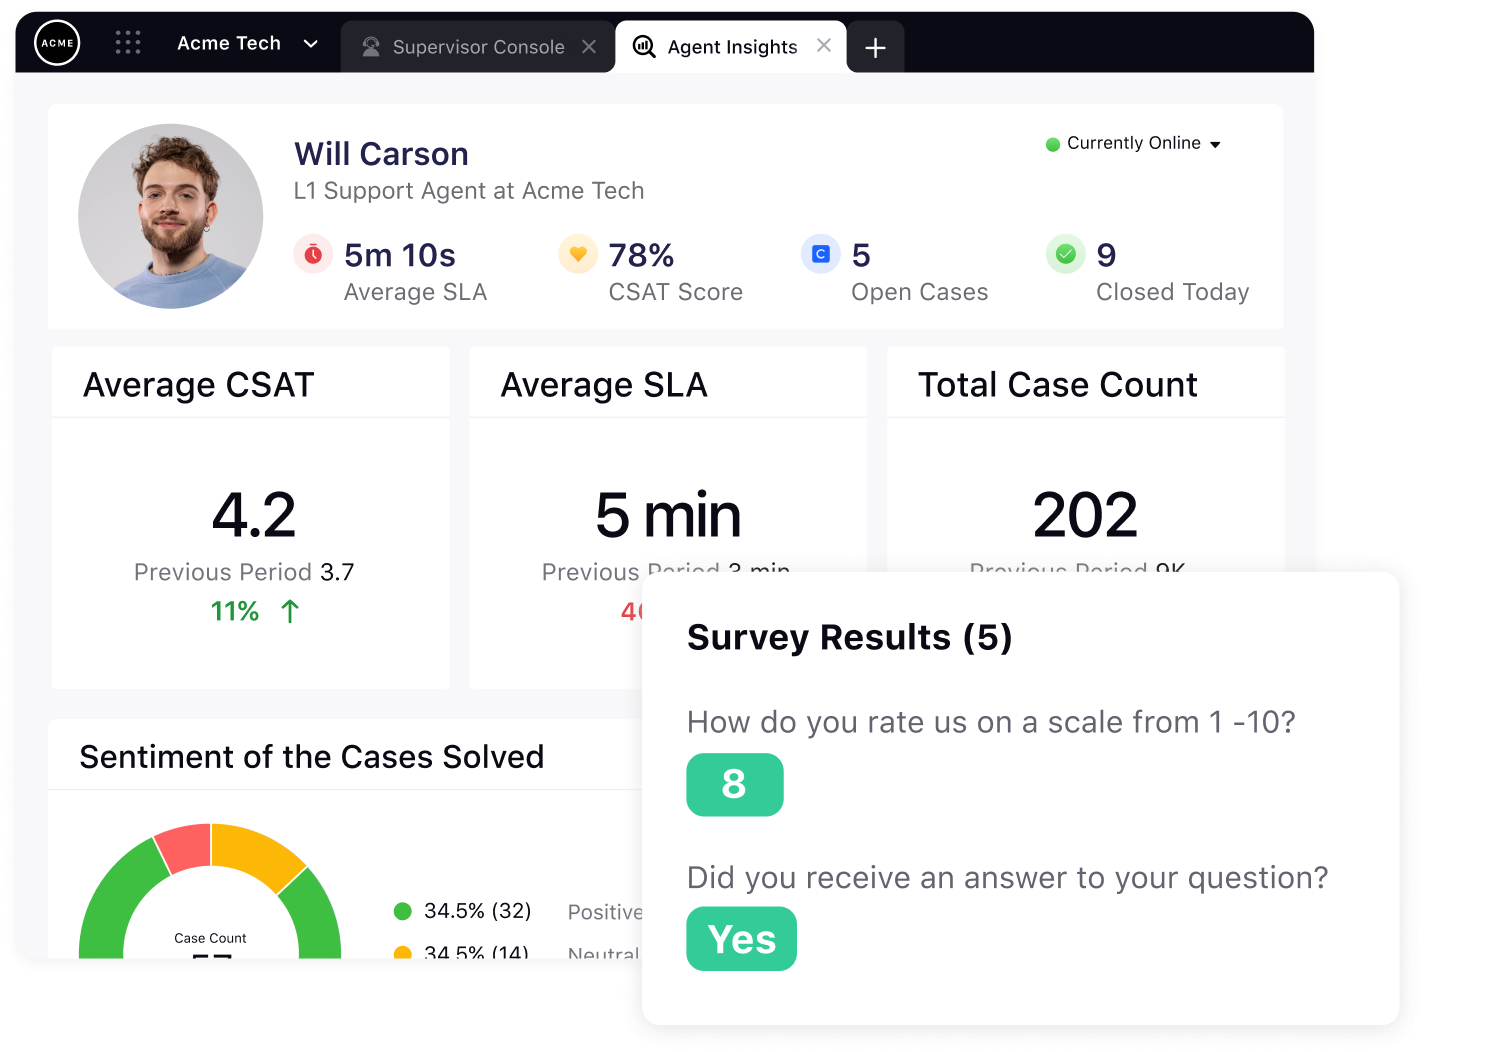Click Sentiment of the Cases Solved heading
The height and width of the screenshot is (1052, 1495).
pos(312,757)
